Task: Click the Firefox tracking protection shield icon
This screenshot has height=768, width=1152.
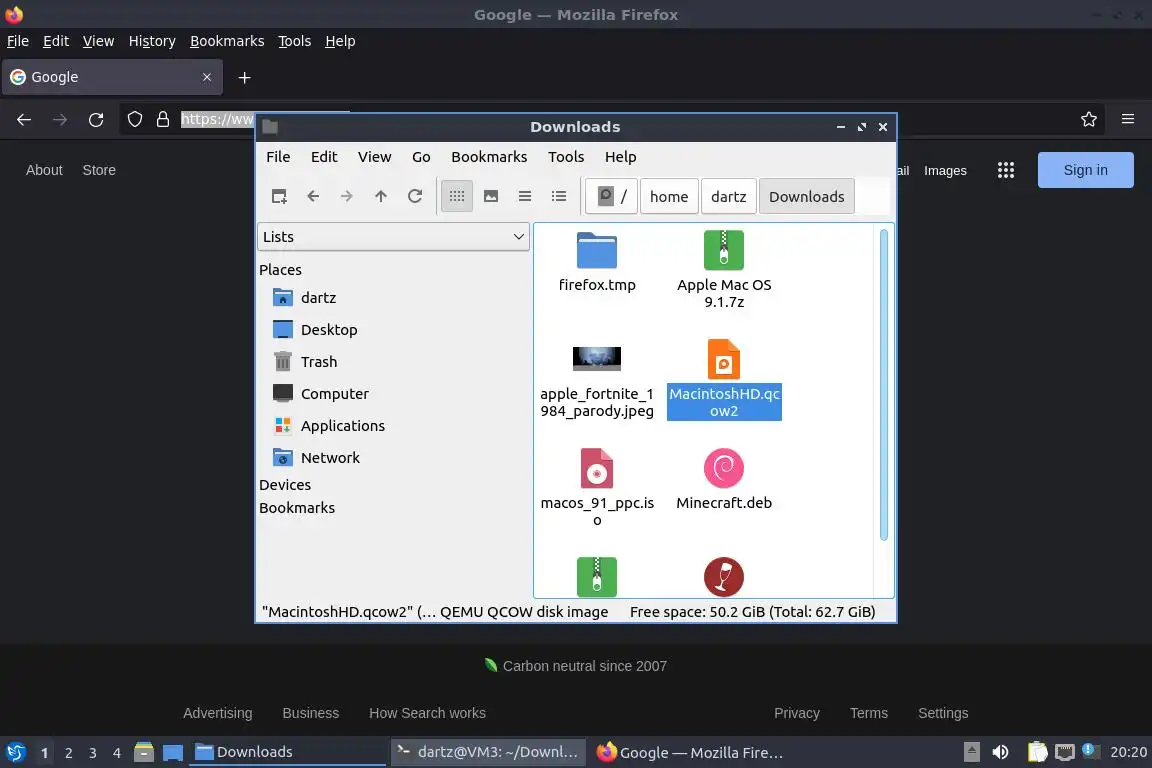Action: click(x=134, y=119)
